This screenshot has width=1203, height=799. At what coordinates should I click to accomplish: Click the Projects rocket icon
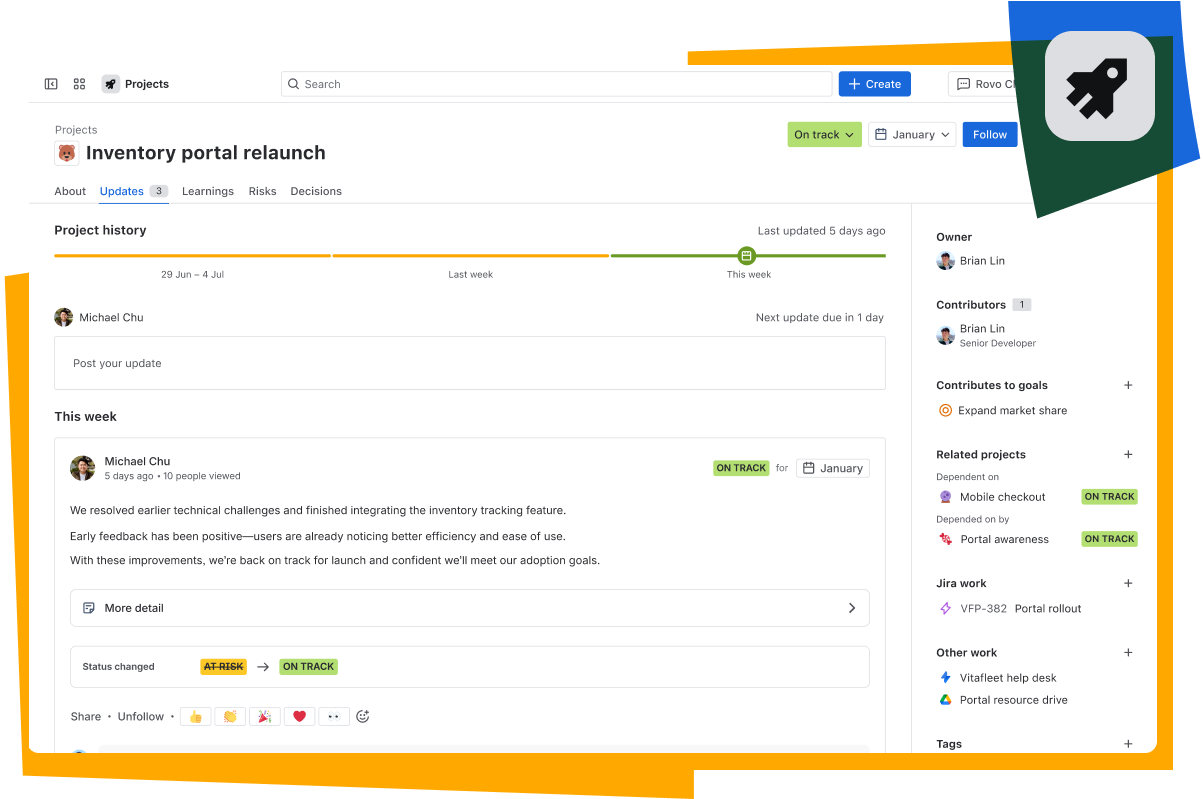coord(111,84)
